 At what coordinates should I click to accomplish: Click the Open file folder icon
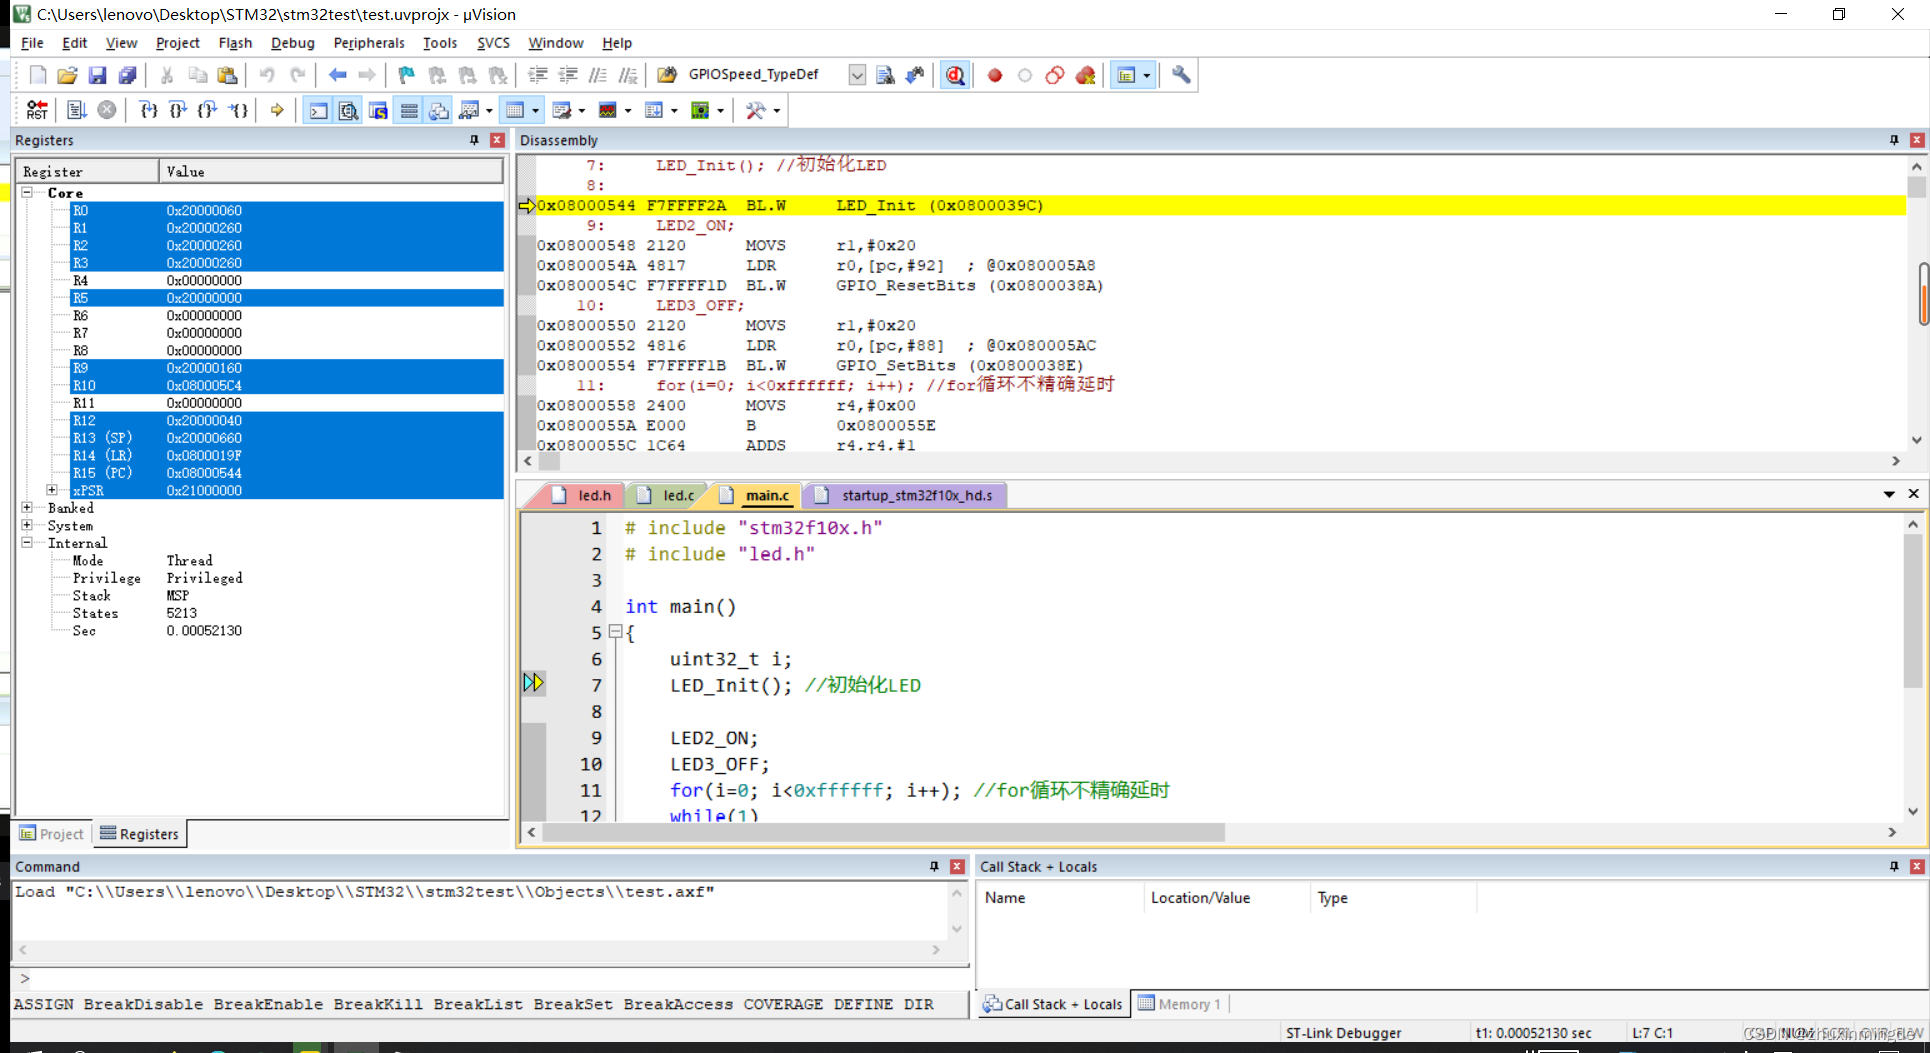click(67, 75)
